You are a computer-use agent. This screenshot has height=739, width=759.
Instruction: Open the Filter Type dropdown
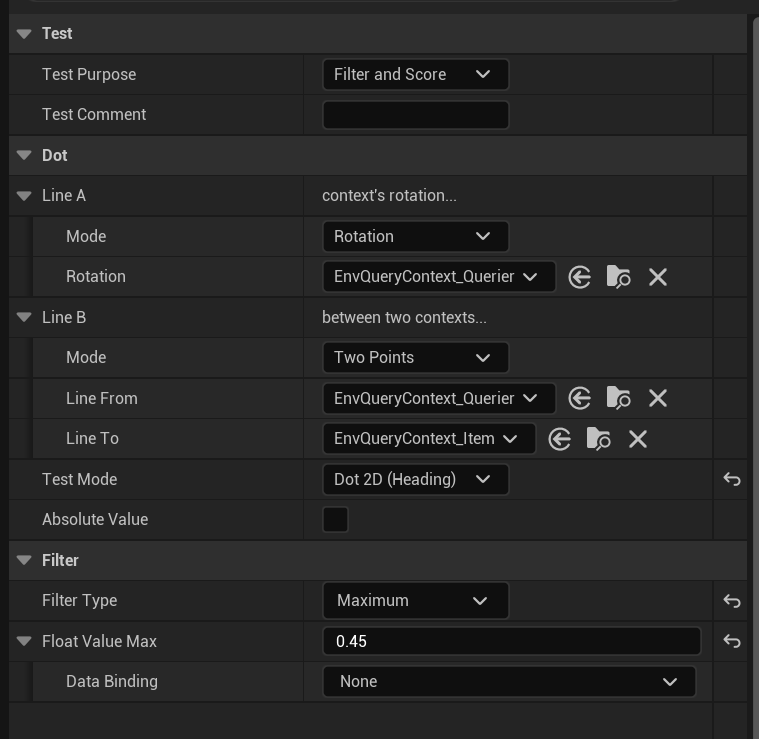415,601
